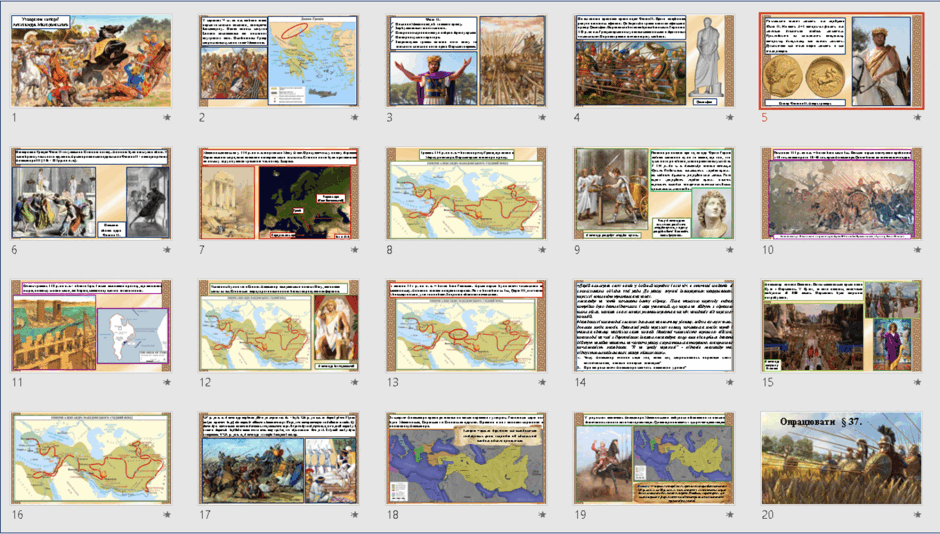Click the animation star under slide 12
The height and width of the screenshot is (534, 940).
(x=354, y=382)
